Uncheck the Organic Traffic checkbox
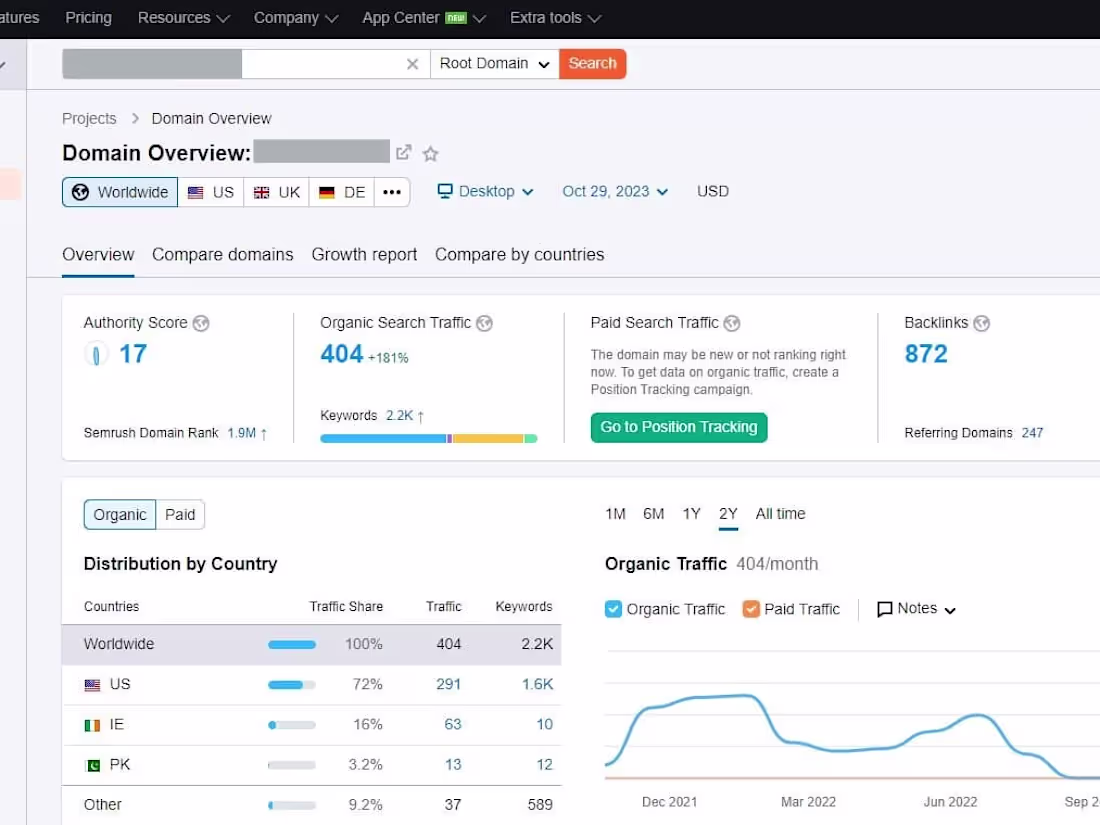Image resolution: width=1100 pixels, height=825 pixels. click(x=614, y=609)
